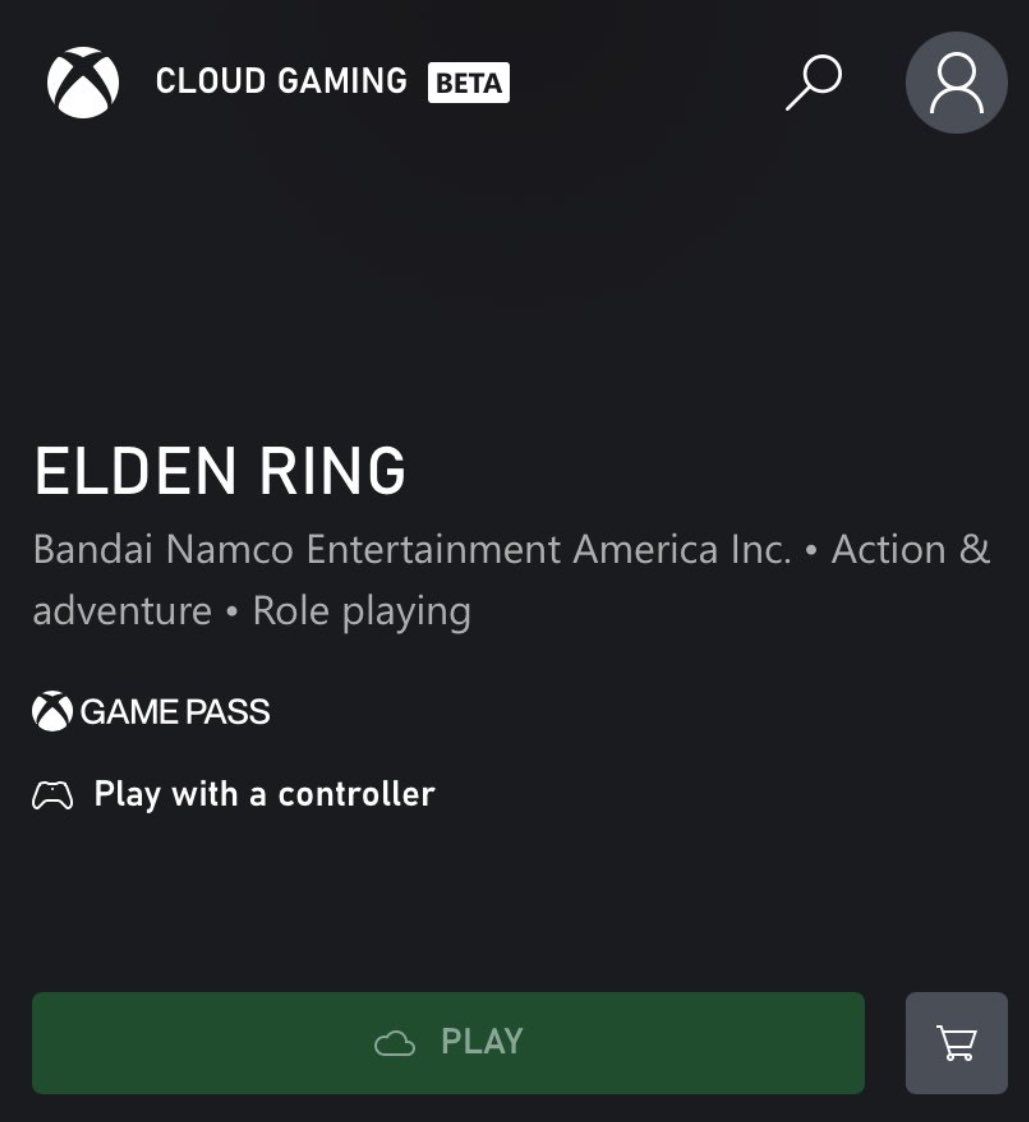Click the Play with a controller text

(264, 795)
